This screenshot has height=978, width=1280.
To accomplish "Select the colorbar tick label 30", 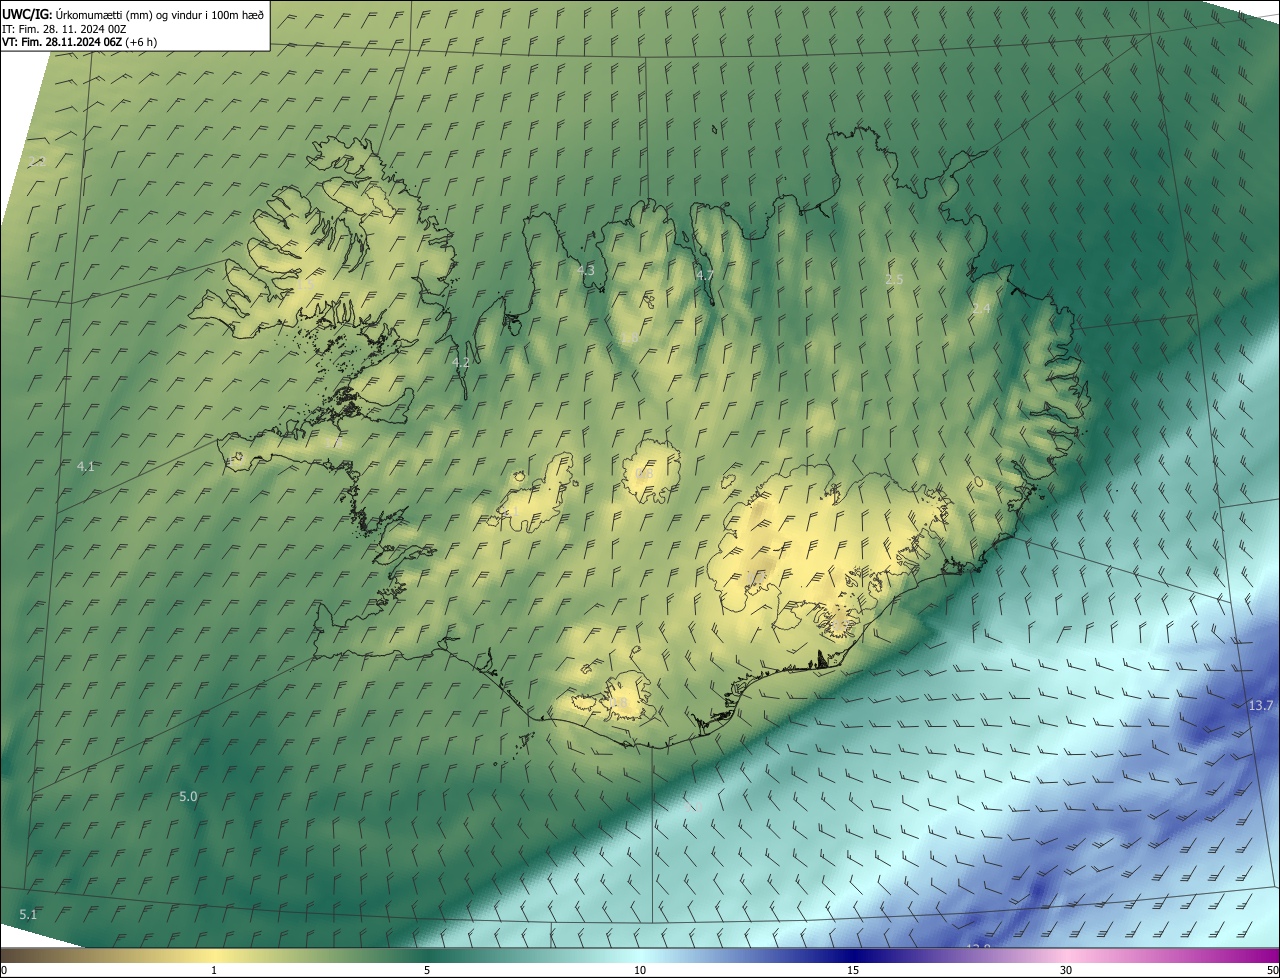I will [x=1066, y=970].
